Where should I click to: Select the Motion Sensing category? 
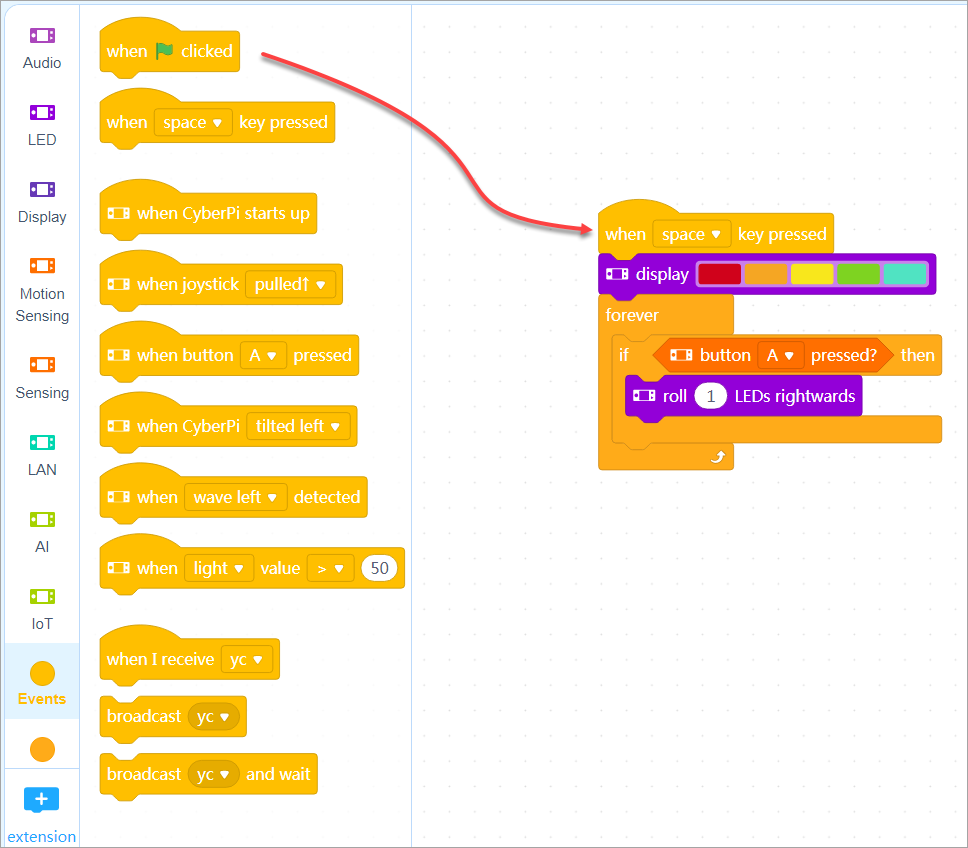pos(42,290)
